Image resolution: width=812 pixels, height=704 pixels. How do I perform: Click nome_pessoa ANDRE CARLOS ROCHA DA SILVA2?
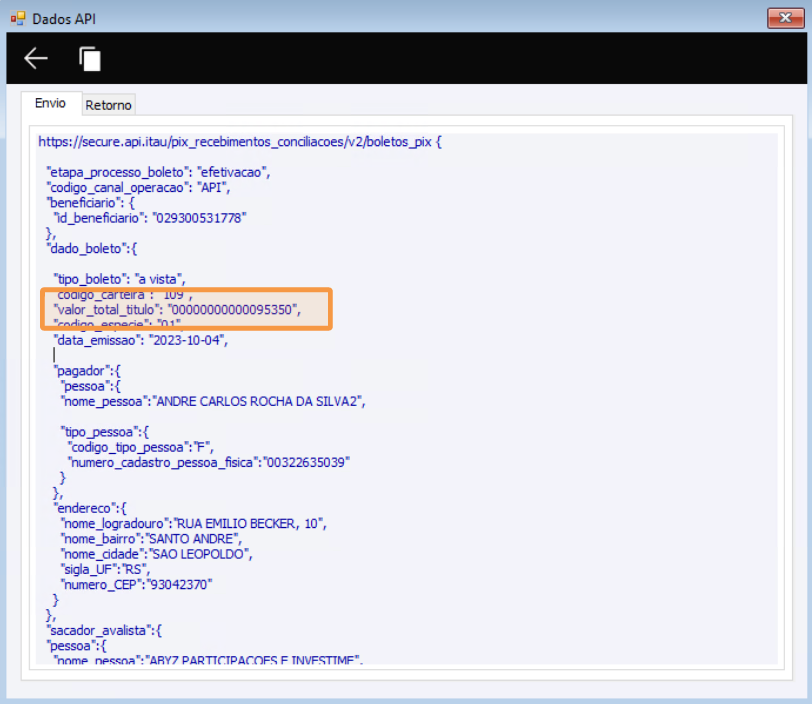coord(213,401)
